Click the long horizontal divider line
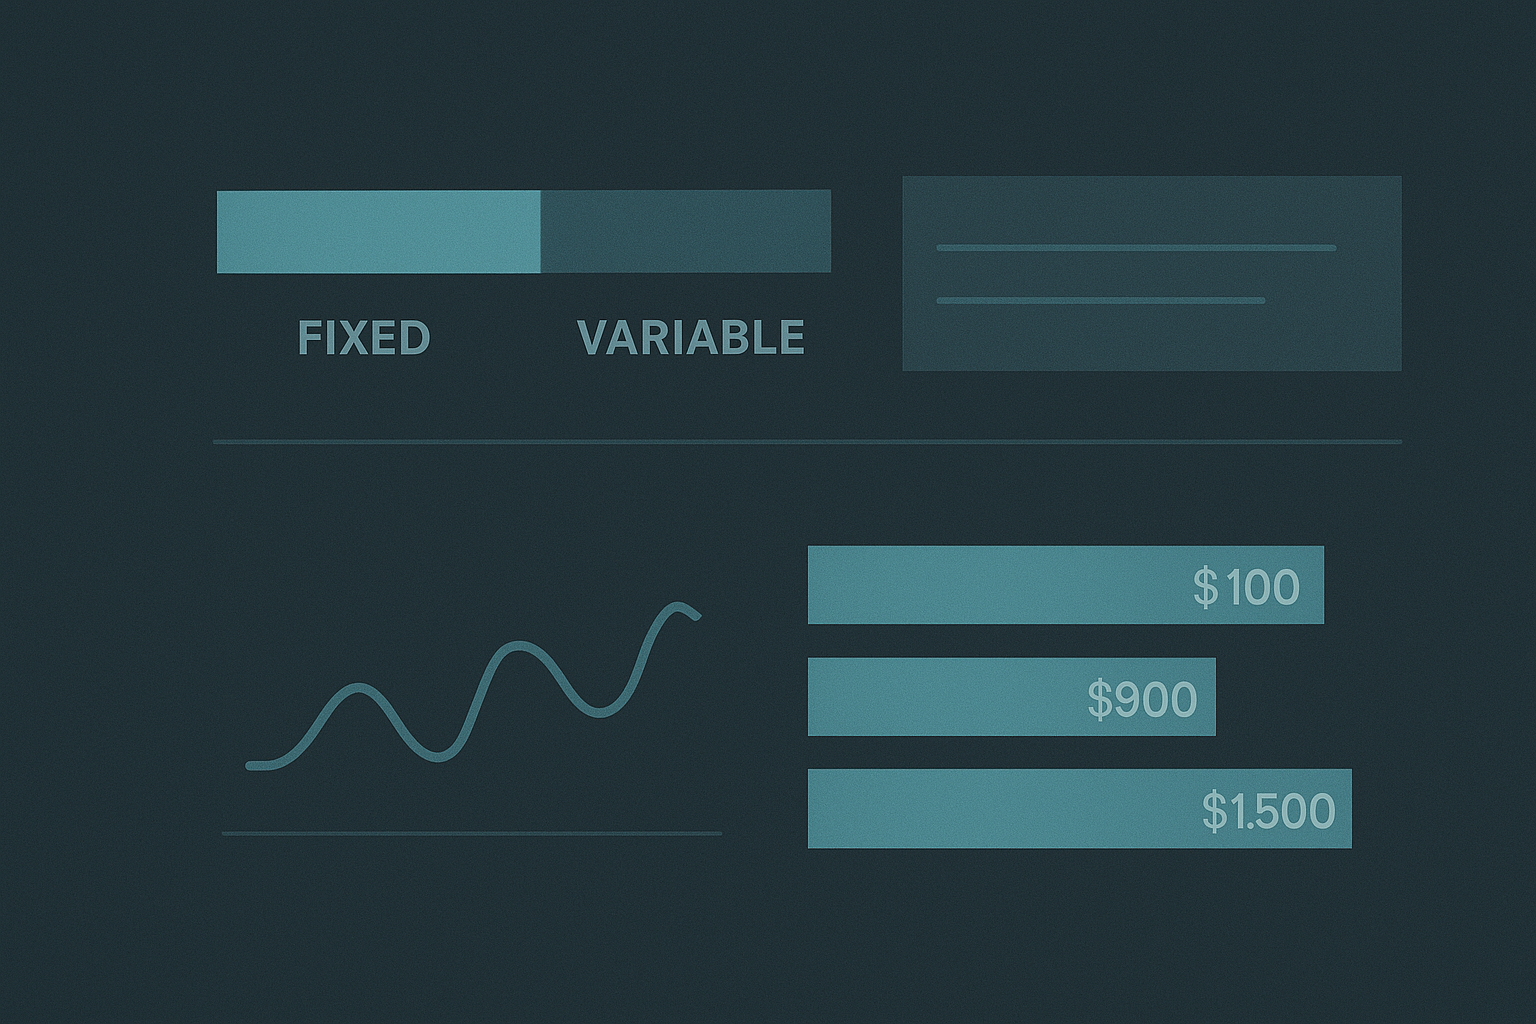The width and height of the screenshot is (1536, 1024). [807, 441]
